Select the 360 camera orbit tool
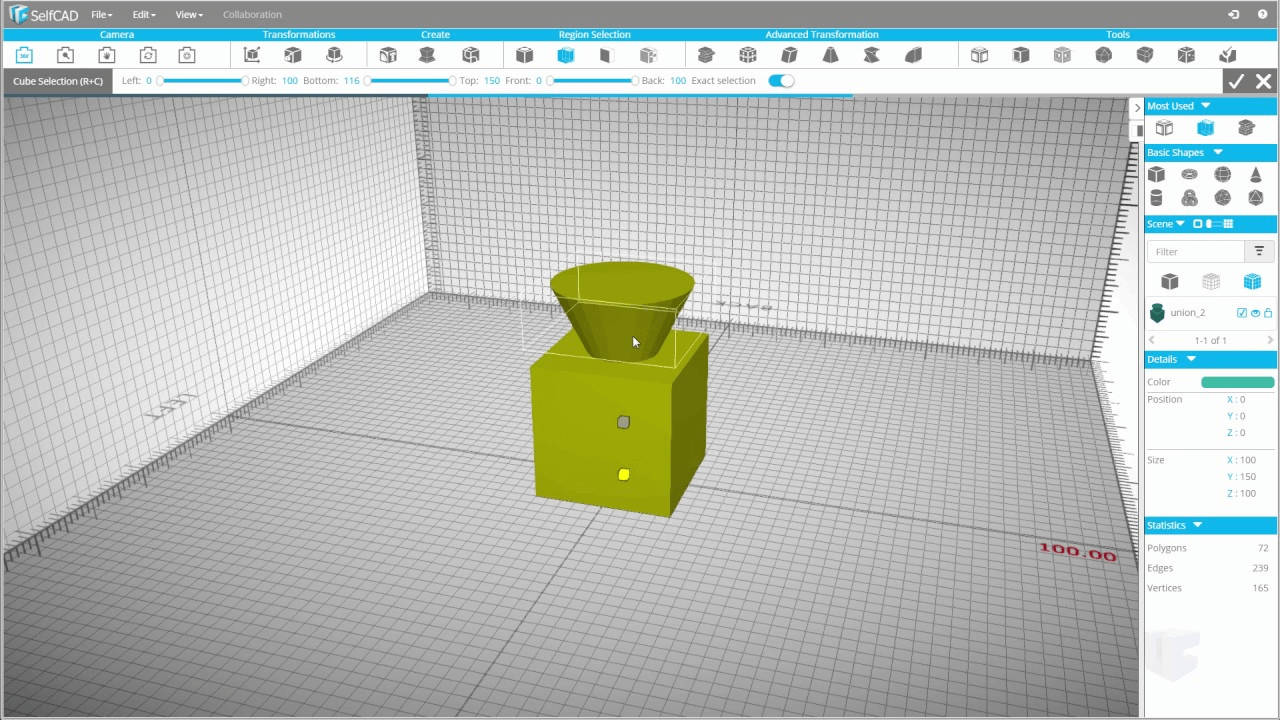The image size is (1280, 720). pyautogui.click(x=24, y=55)
